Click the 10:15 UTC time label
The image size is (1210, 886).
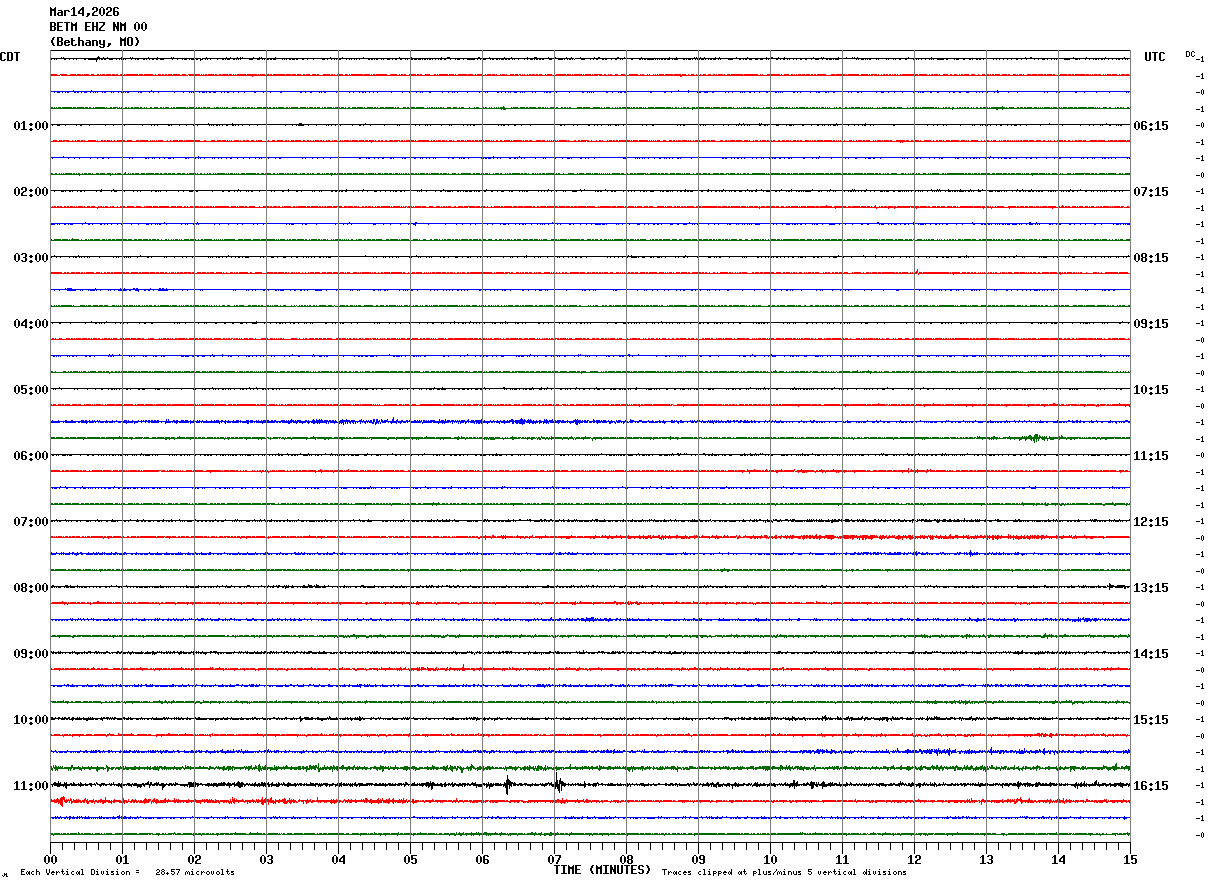(1150, 390)
